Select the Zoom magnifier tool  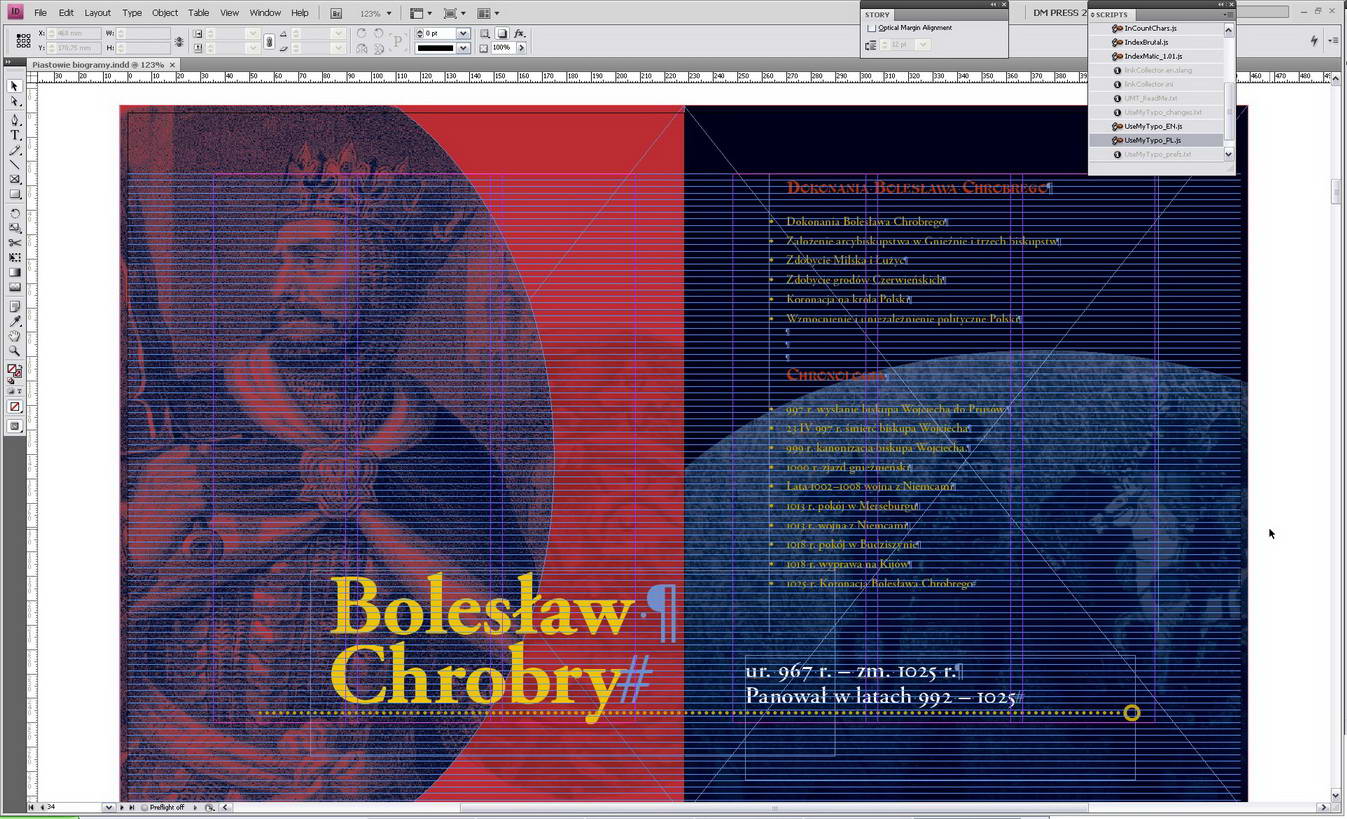(14, 351)
